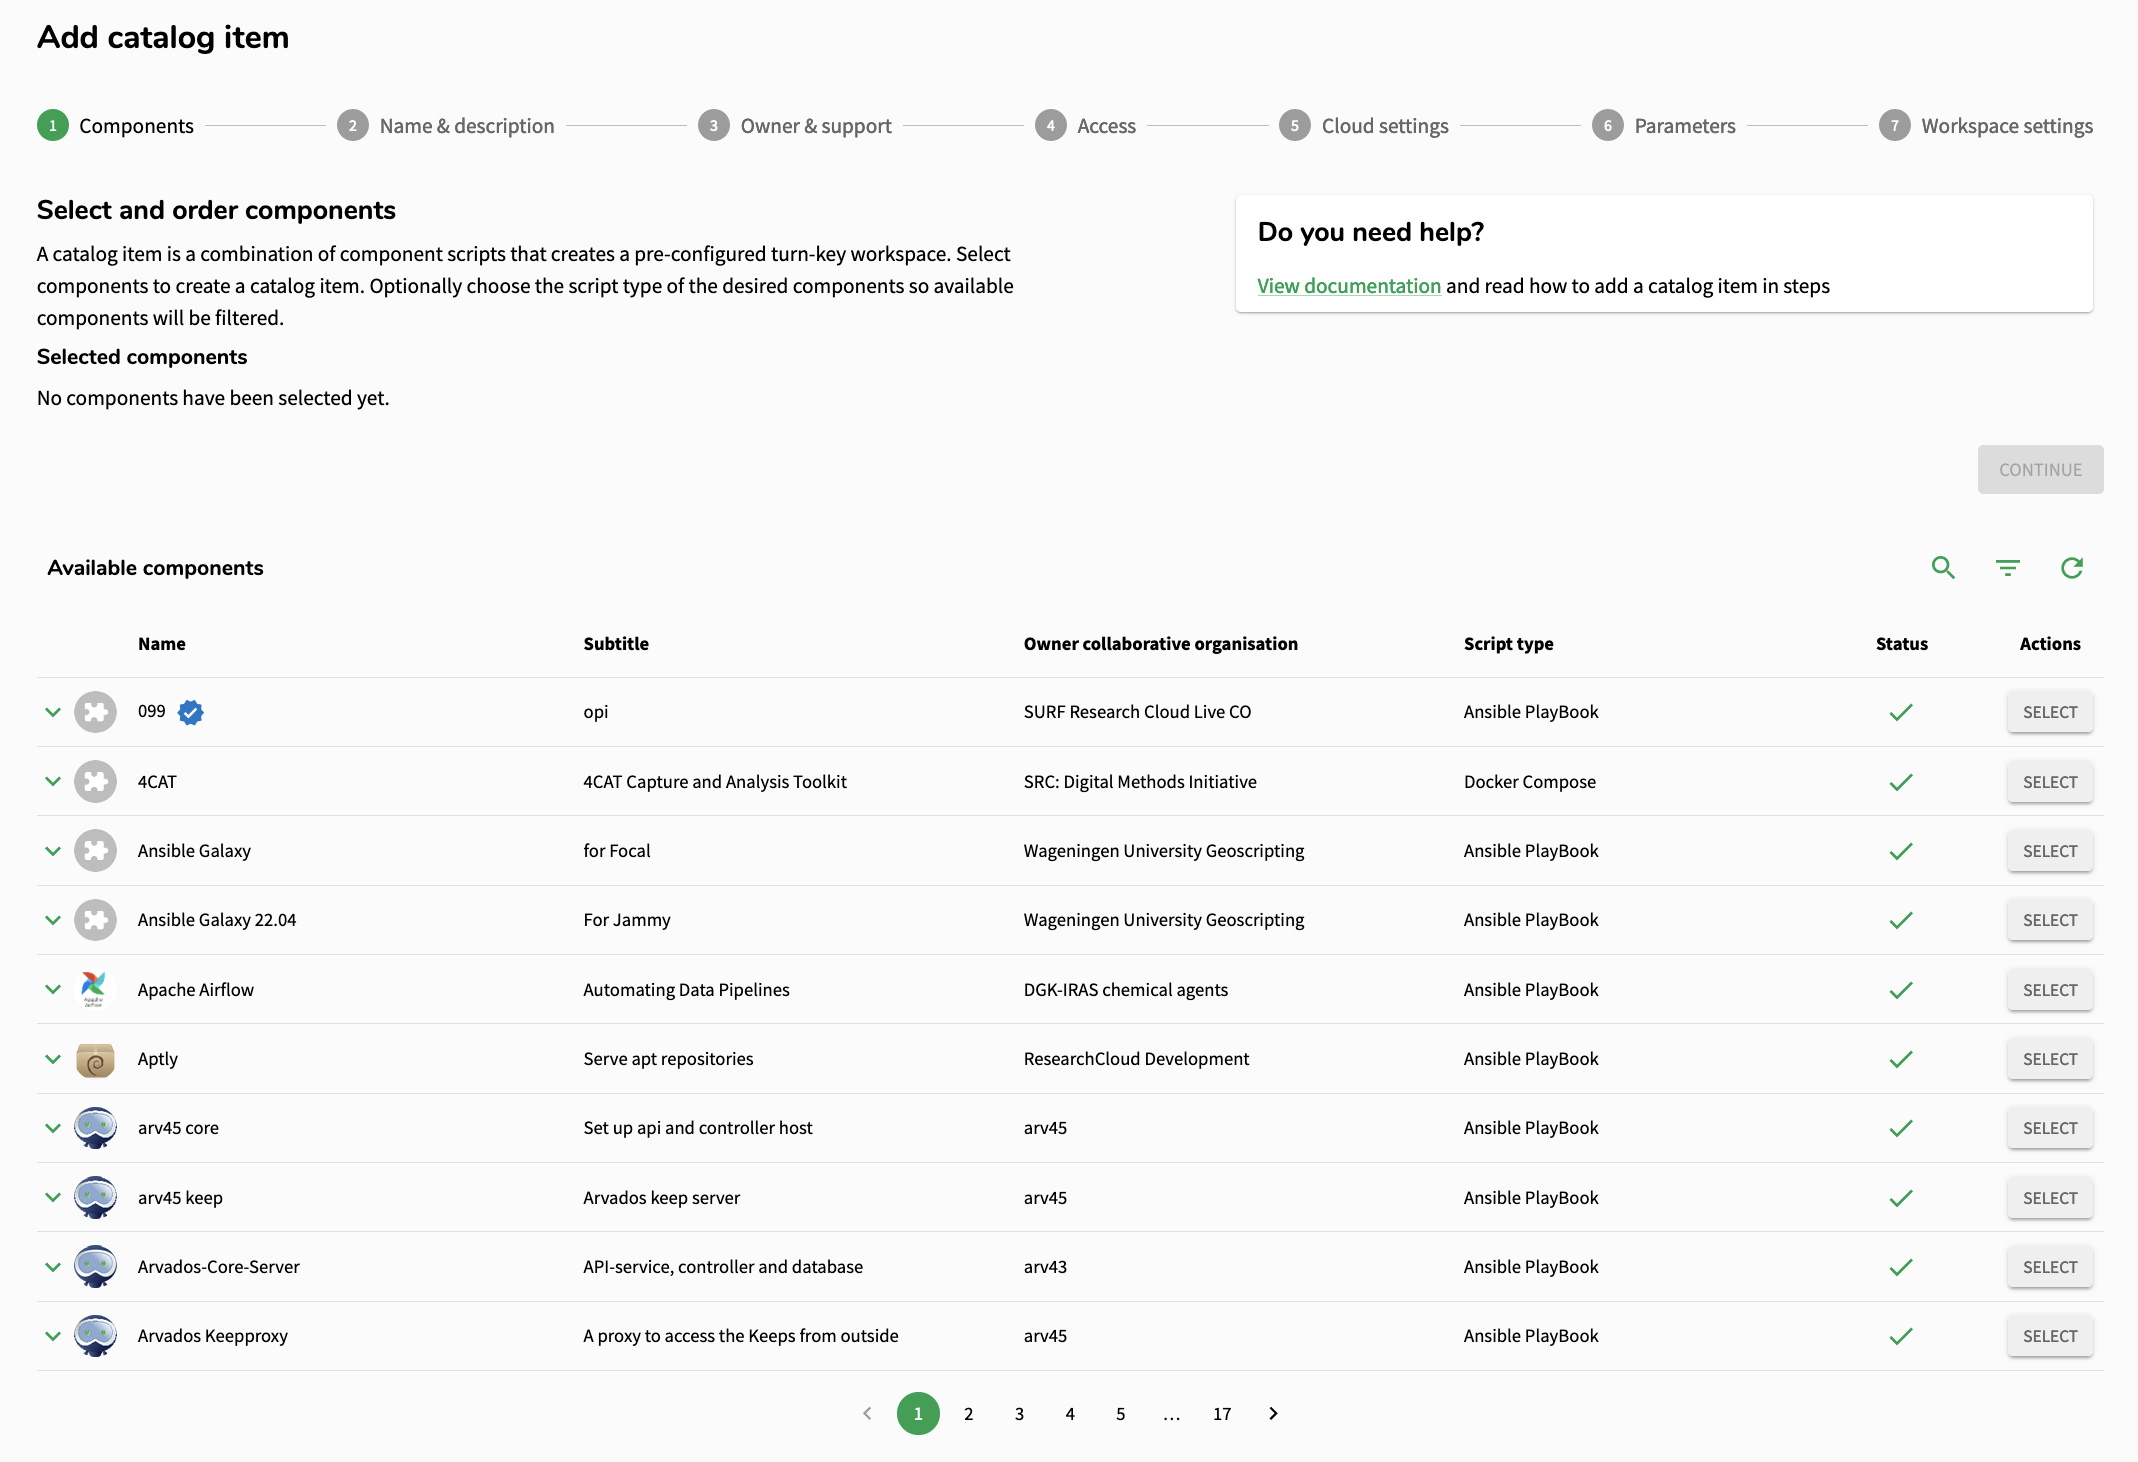Image resolution: width=2138 pixels, height=1462 pixels.
Task: Open the filter icon for available components
Action: (x=2007, y=568)
